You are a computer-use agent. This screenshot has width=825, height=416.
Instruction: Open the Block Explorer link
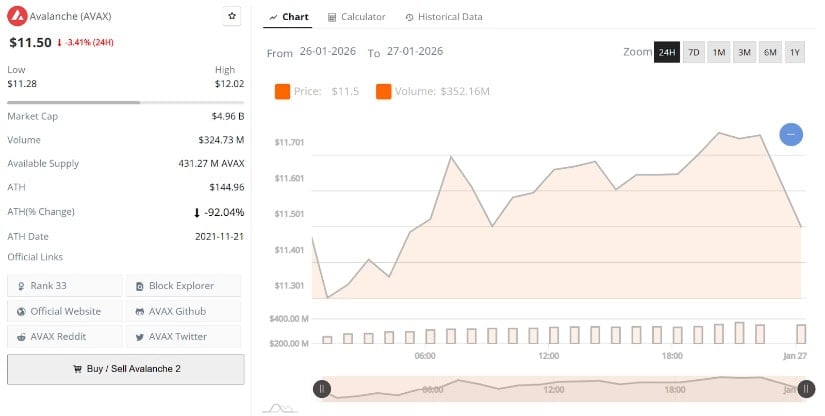tap(183, 286)
